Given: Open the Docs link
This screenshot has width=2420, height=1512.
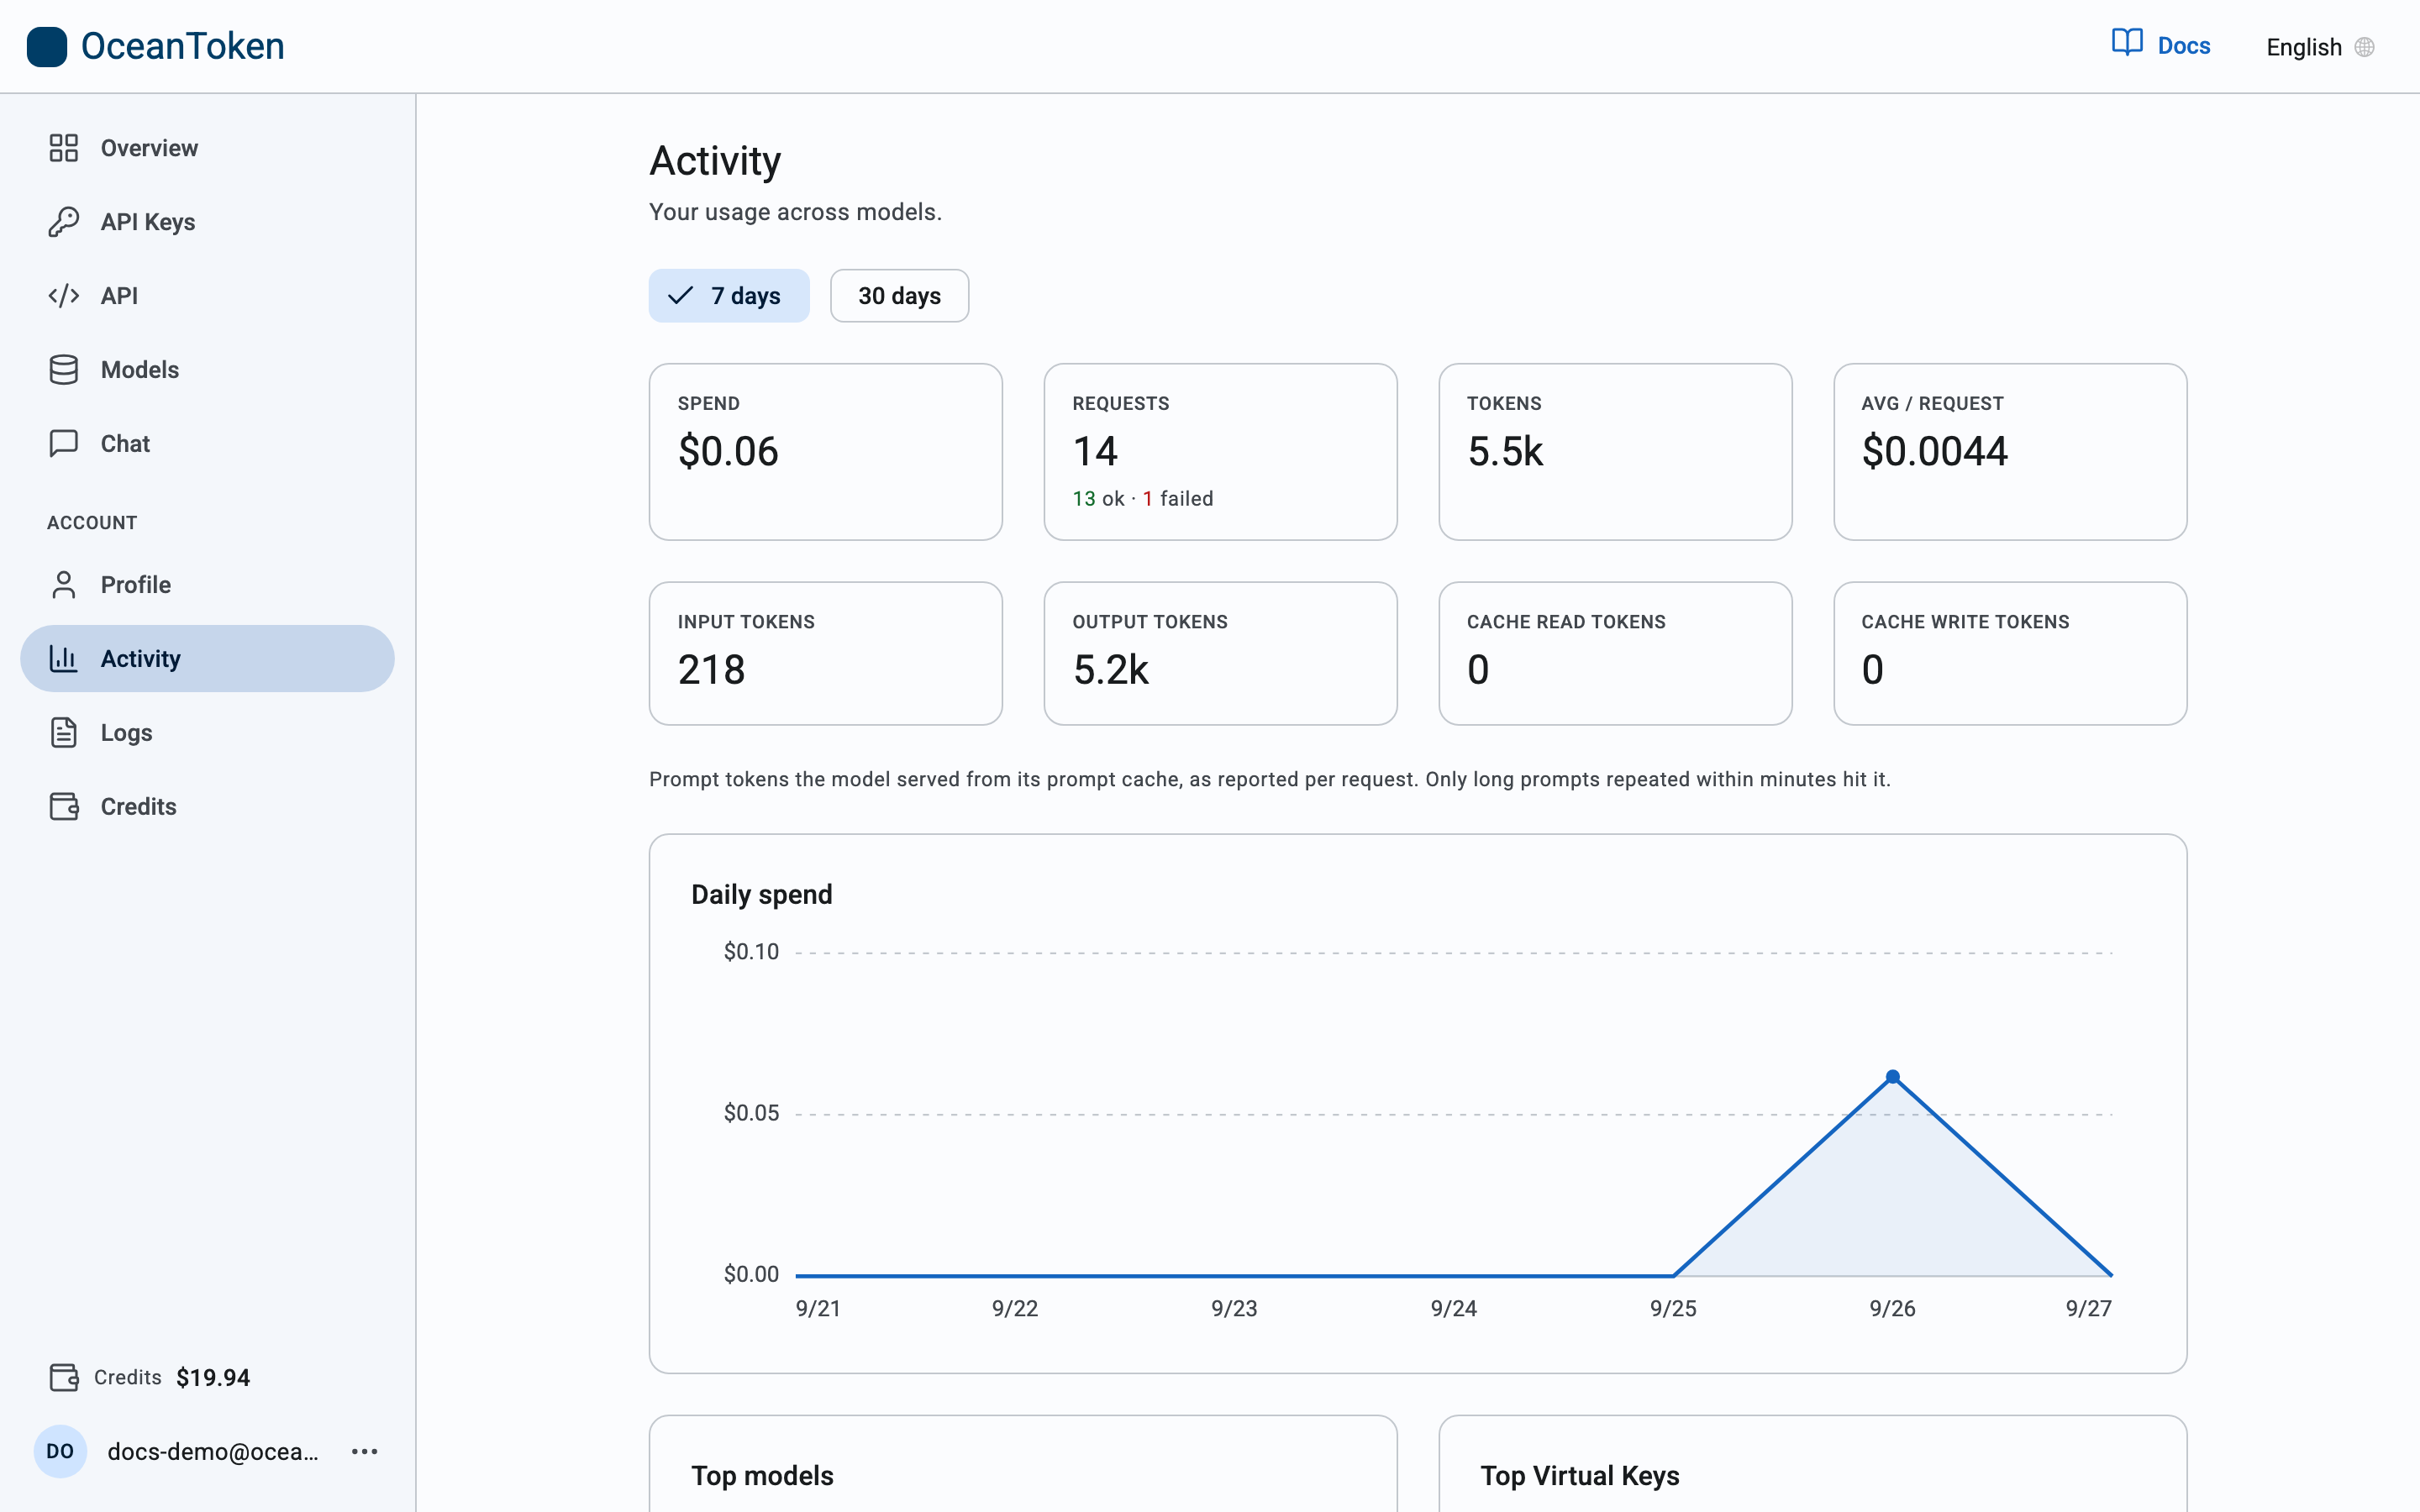Looking at the screenshot, I should click(x=2161, y=45).
